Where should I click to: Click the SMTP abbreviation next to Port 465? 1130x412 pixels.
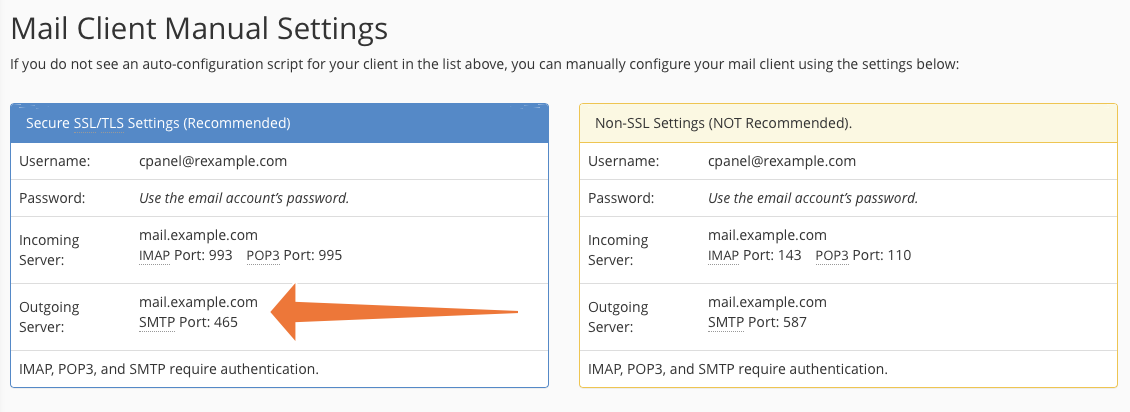point(157,322)
